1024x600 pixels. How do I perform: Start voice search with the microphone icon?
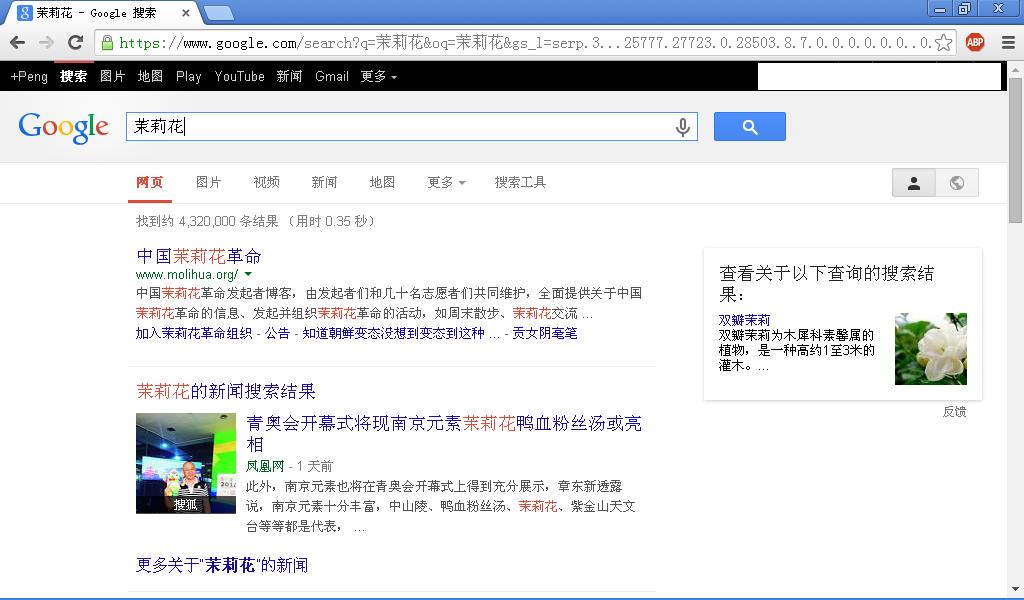click(682, 127)
